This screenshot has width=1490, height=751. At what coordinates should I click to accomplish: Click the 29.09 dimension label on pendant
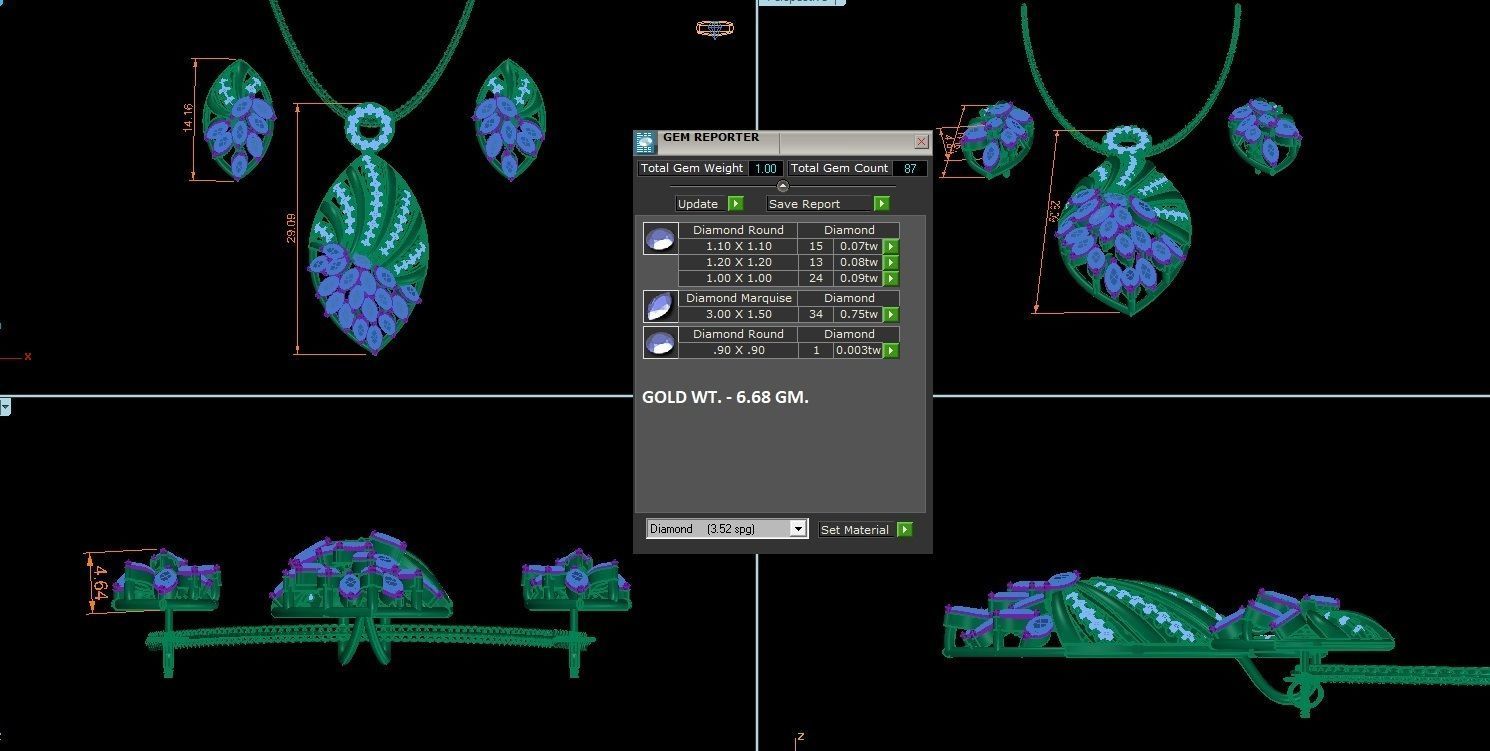291,228
